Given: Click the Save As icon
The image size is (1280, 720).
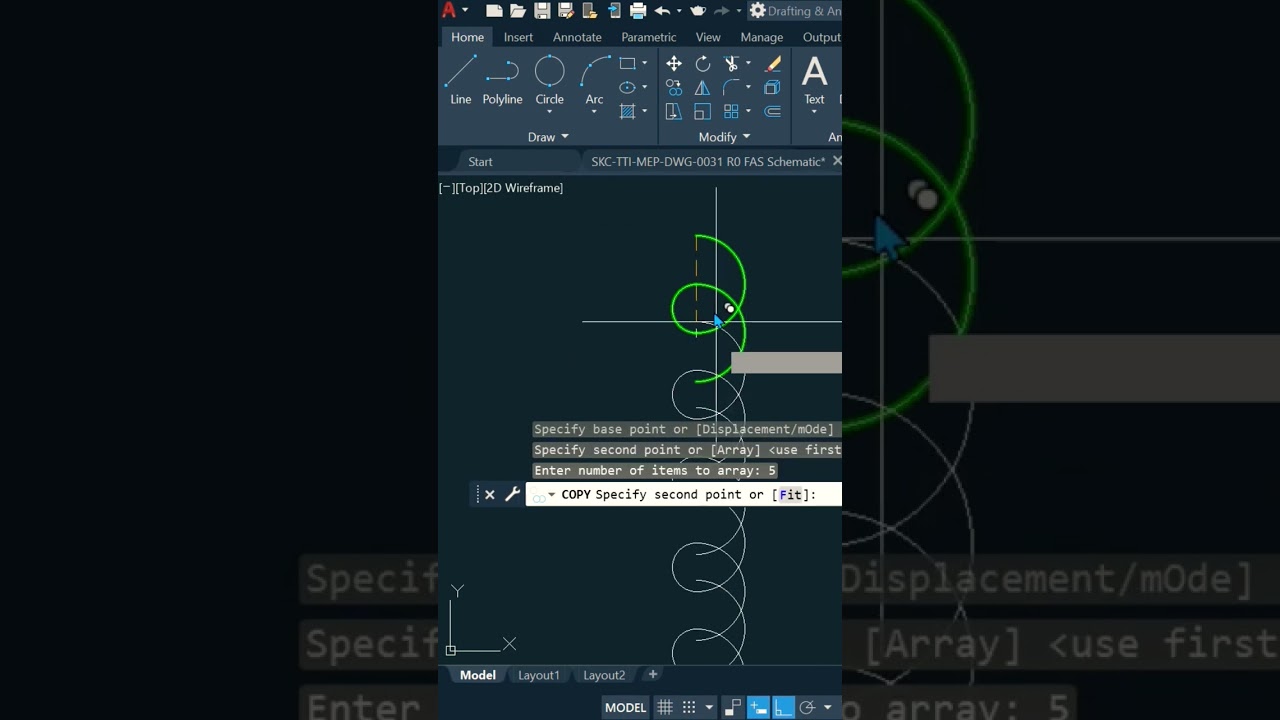Looking at the screenshot, I should click(565, 11).
